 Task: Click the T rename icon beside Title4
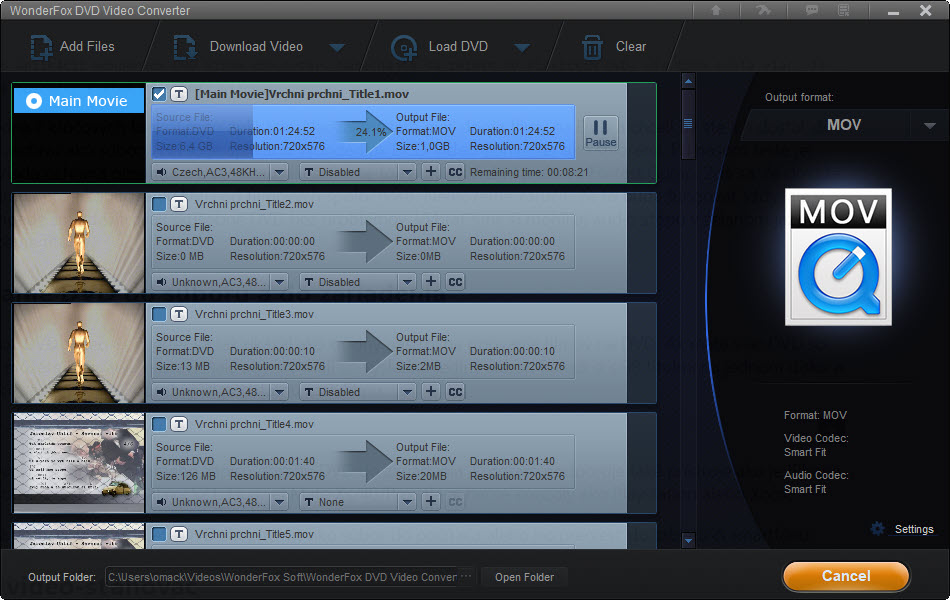tap(179, 424)
